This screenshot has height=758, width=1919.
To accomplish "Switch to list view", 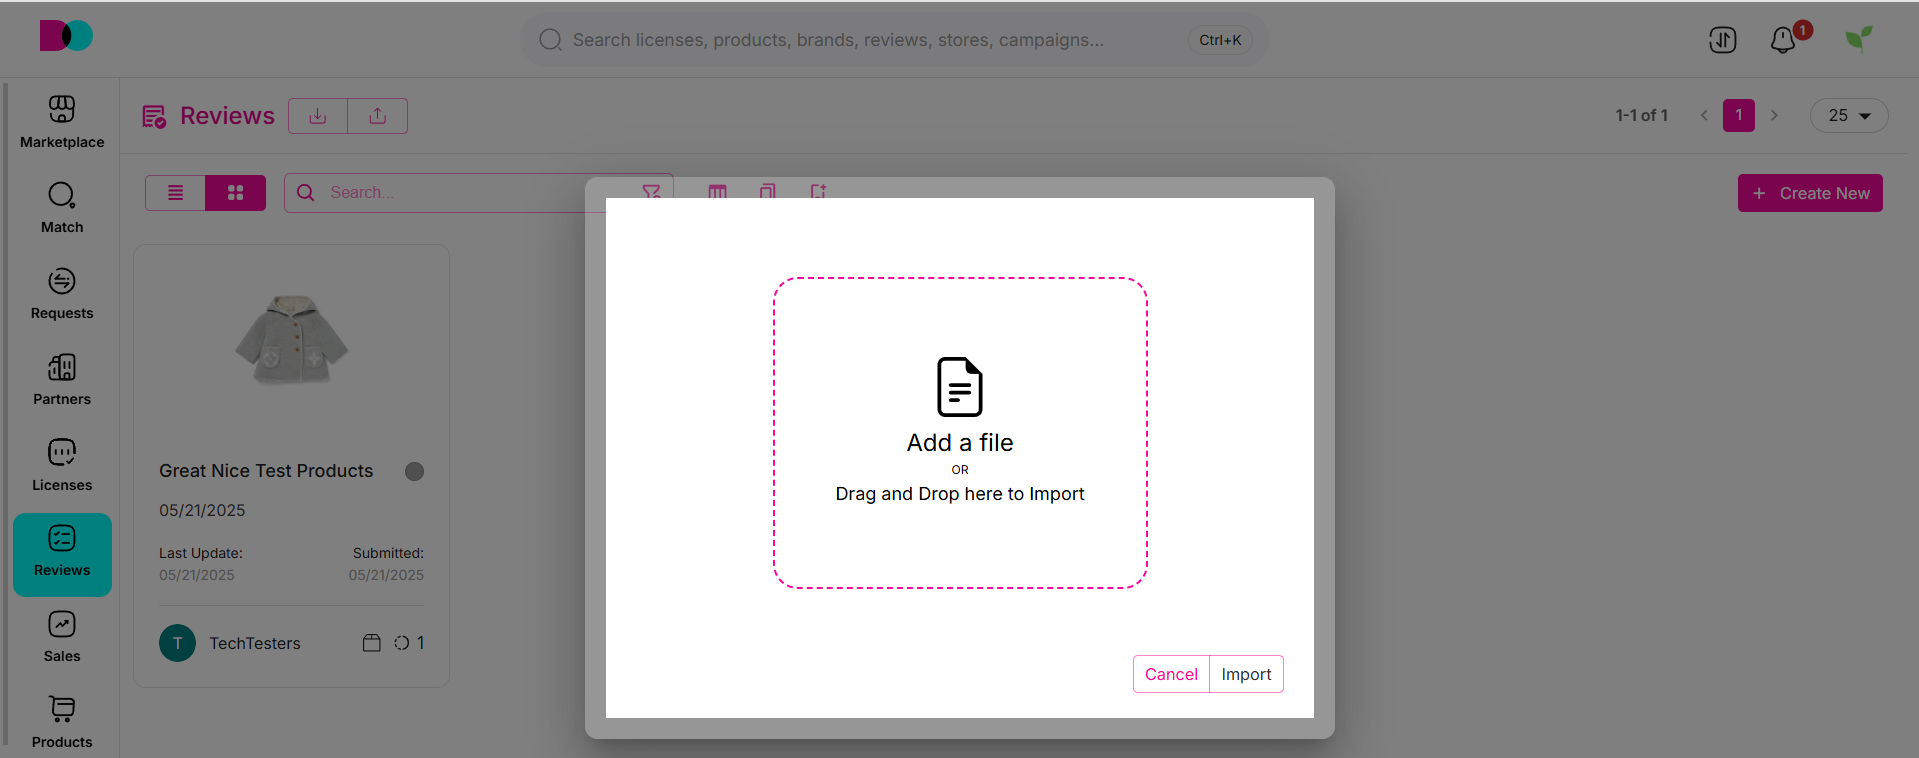I will point(176,193).
